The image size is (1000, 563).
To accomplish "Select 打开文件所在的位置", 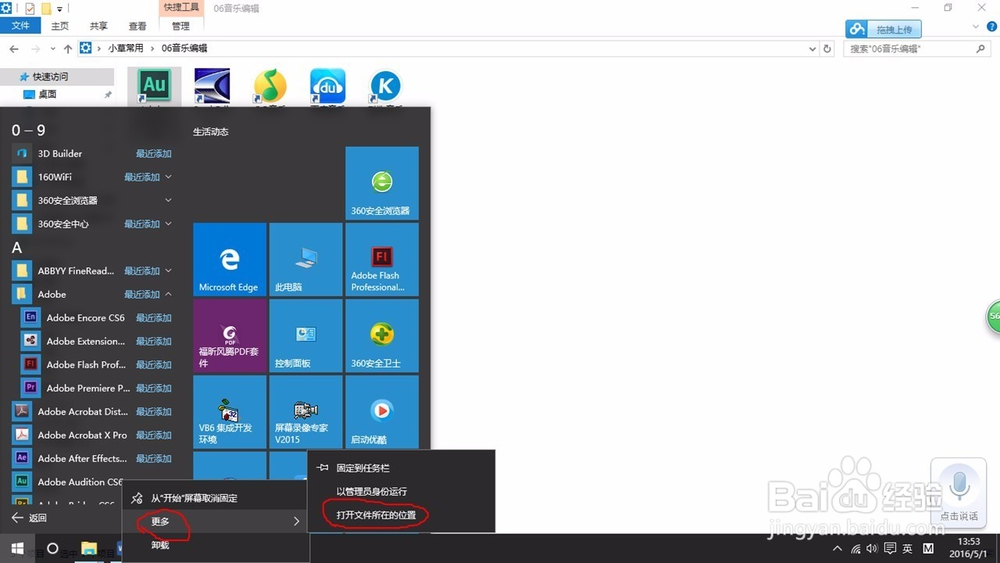I will click(x=401, y=515).
